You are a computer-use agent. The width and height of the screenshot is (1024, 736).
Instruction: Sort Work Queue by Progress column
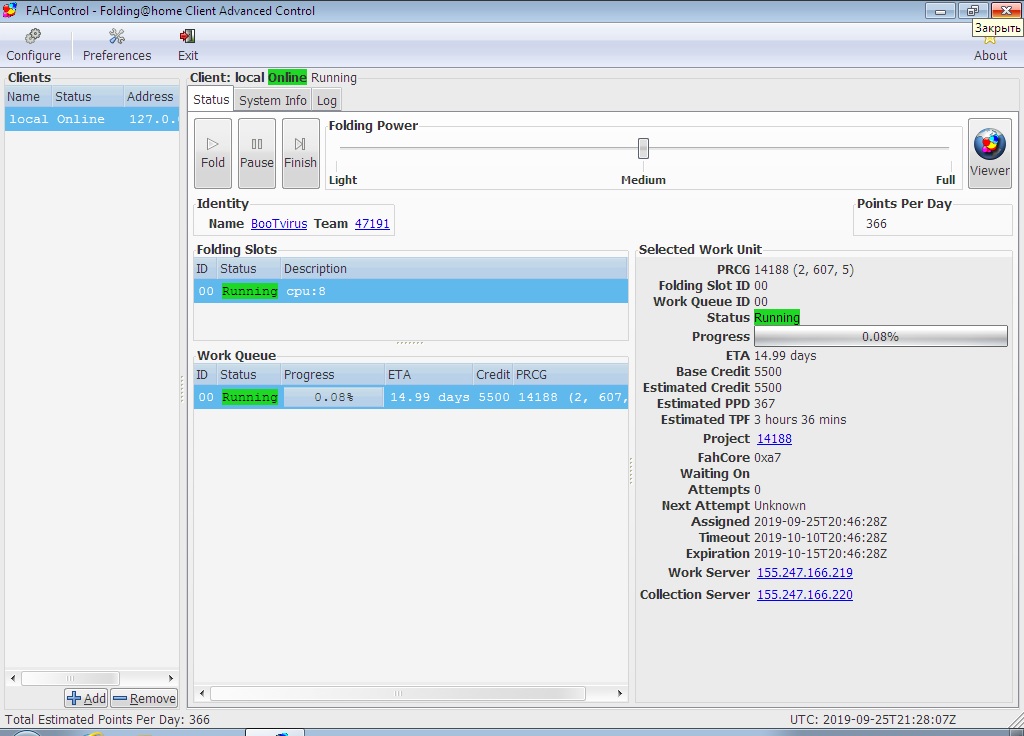[x=332, y=375]
